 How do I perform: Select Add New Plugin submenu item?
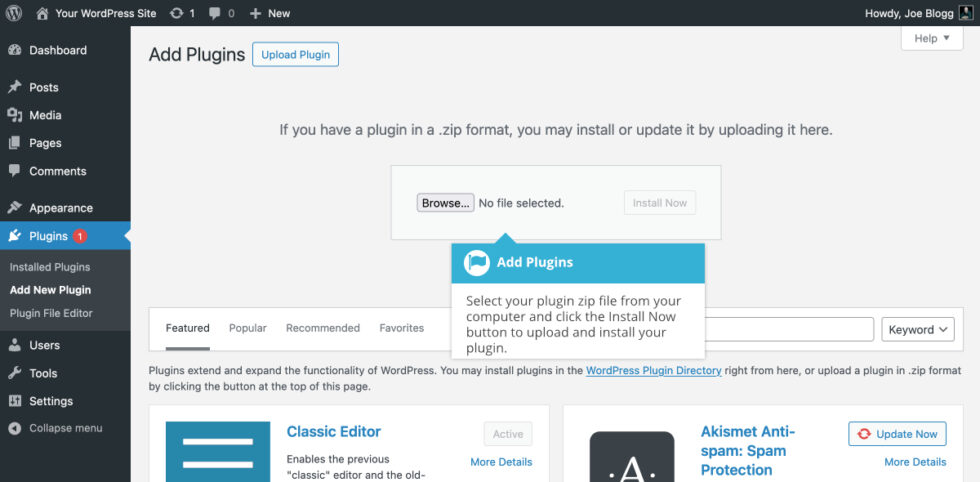coord(50,290)
